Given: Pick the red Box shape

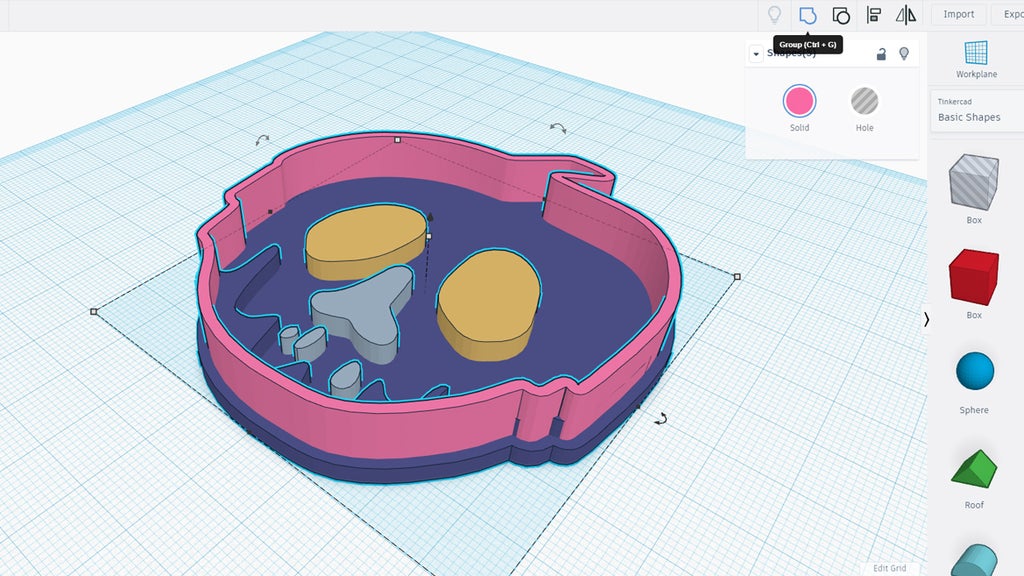Looking at the screenshot, I should pos(974,277).
